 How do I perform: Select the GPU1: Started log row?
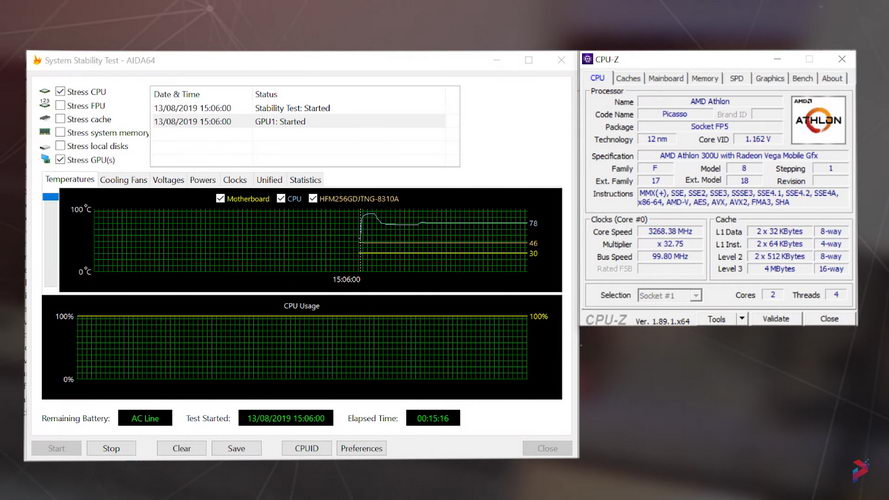click(x=300, y=121)
